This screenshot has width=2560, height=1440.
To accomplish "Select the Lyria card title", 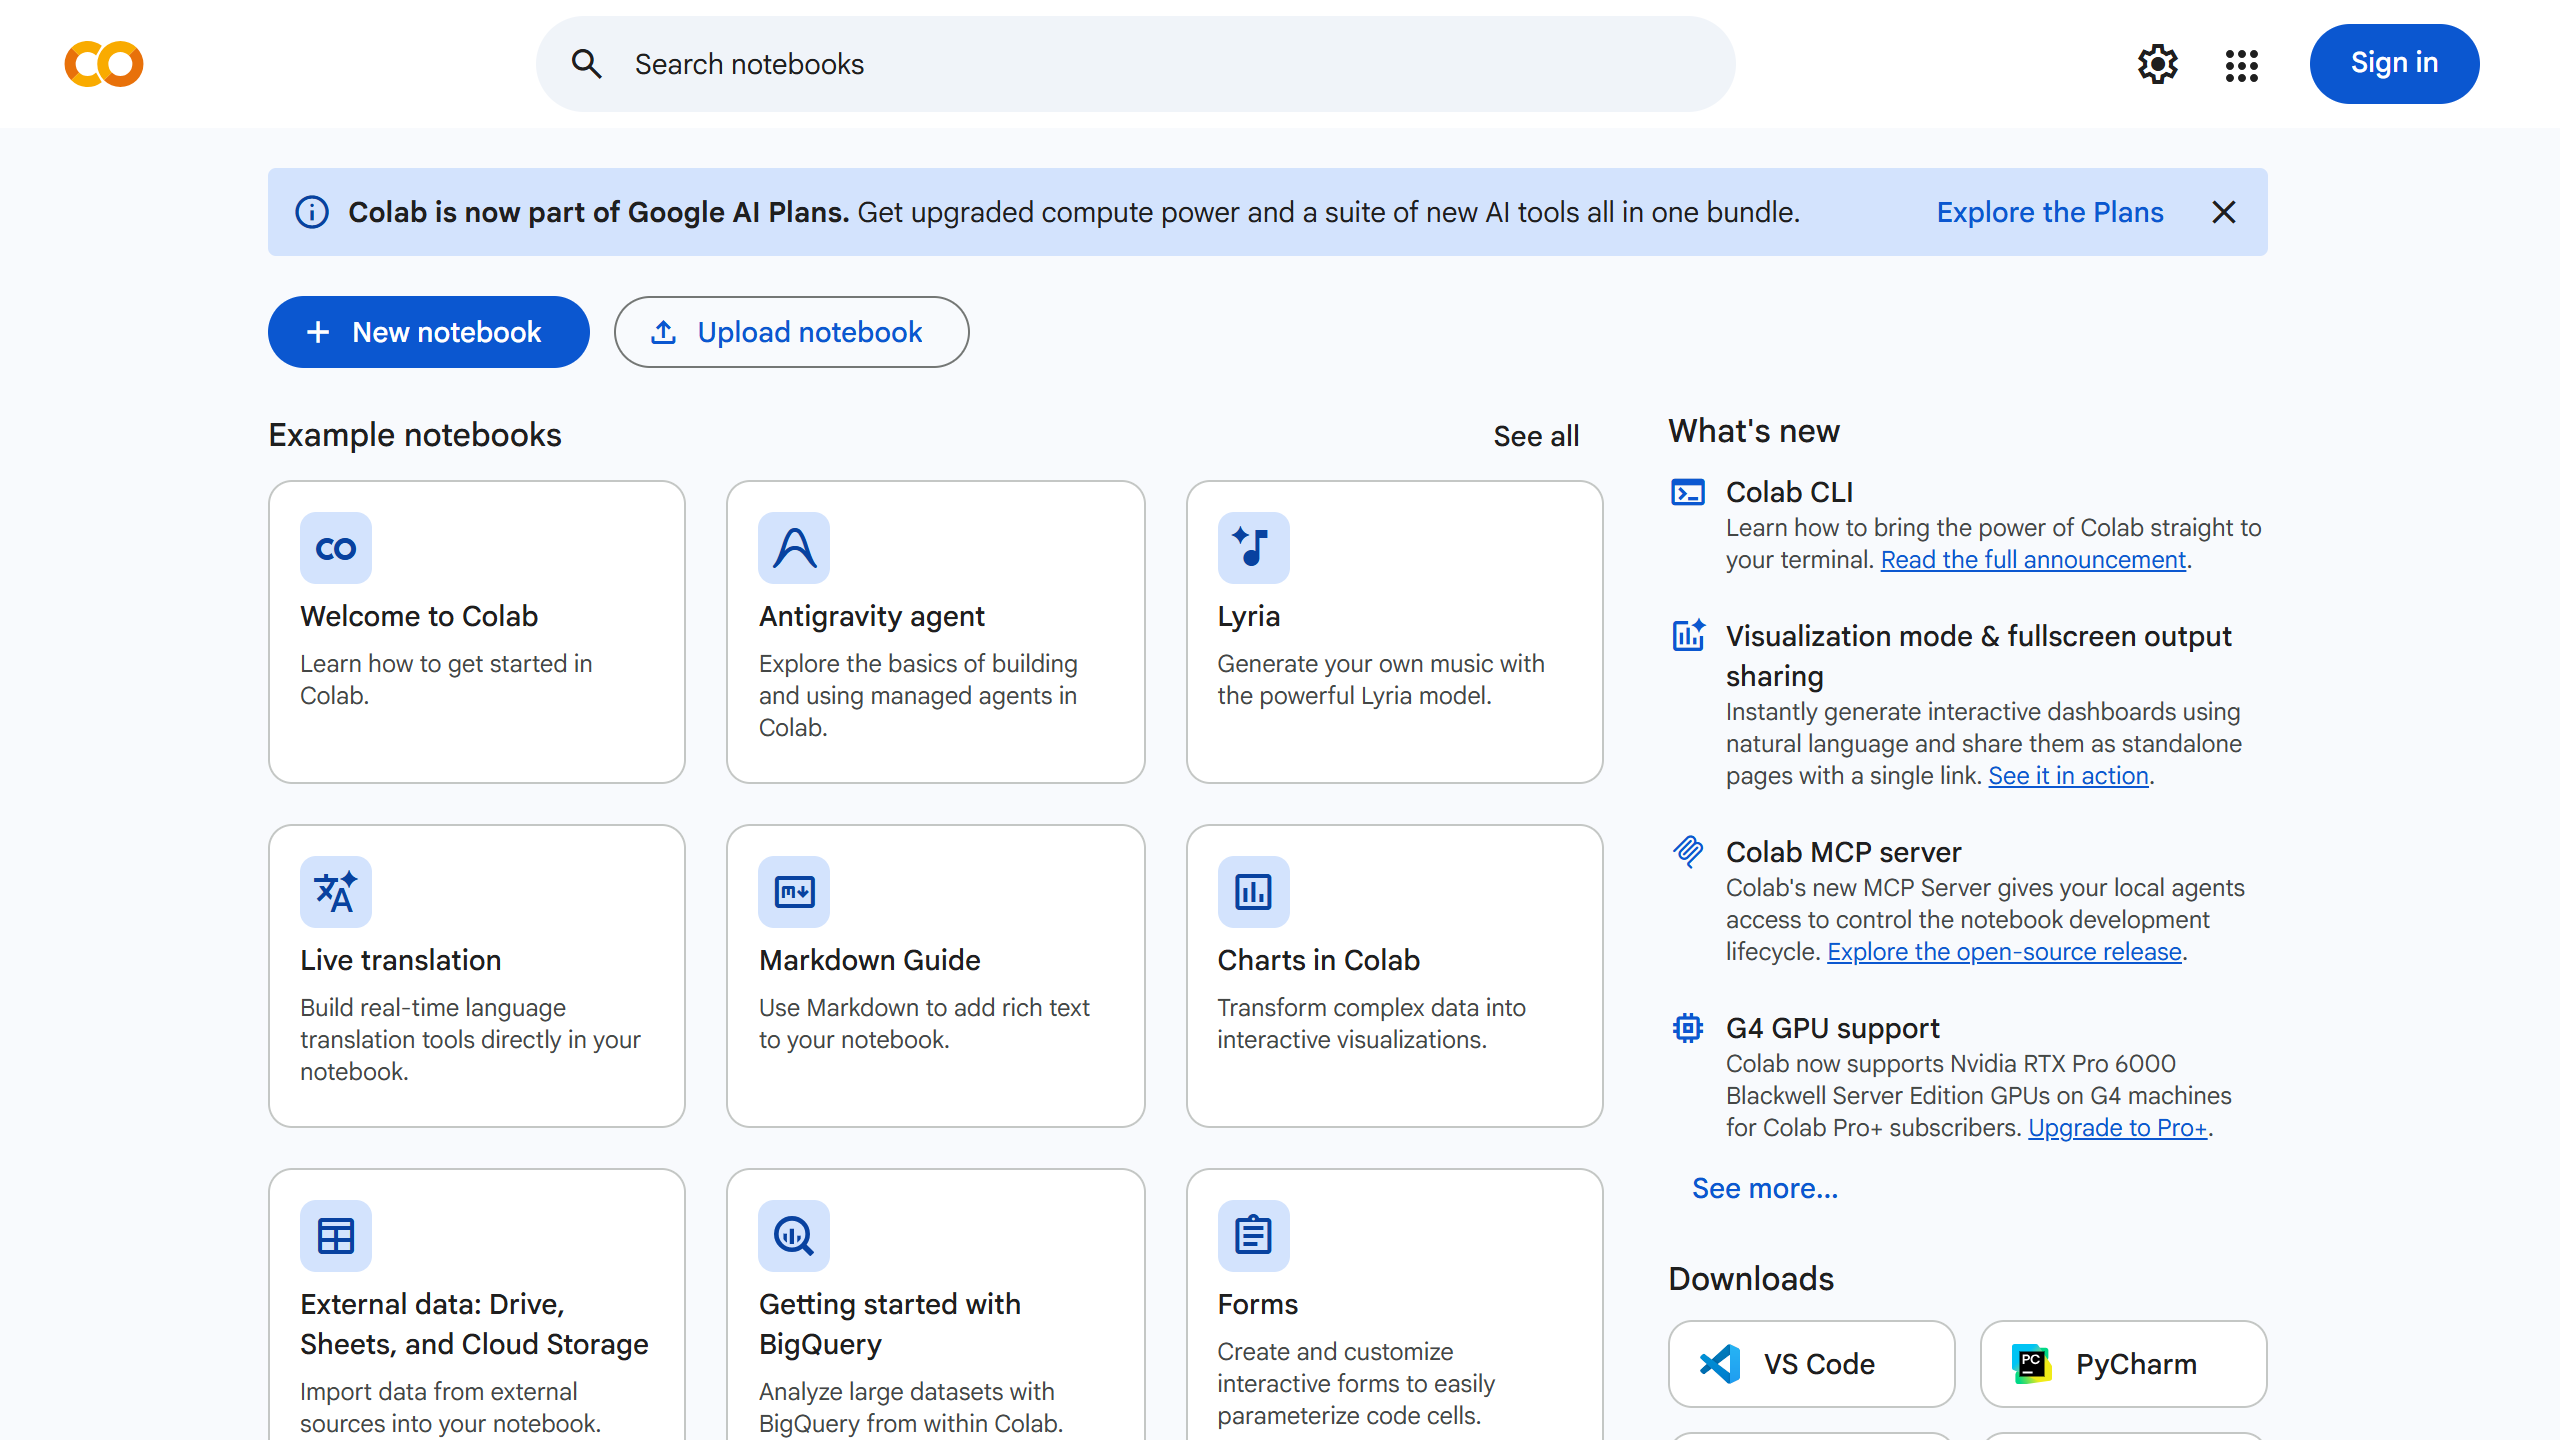I will (x=1248, y=616).
